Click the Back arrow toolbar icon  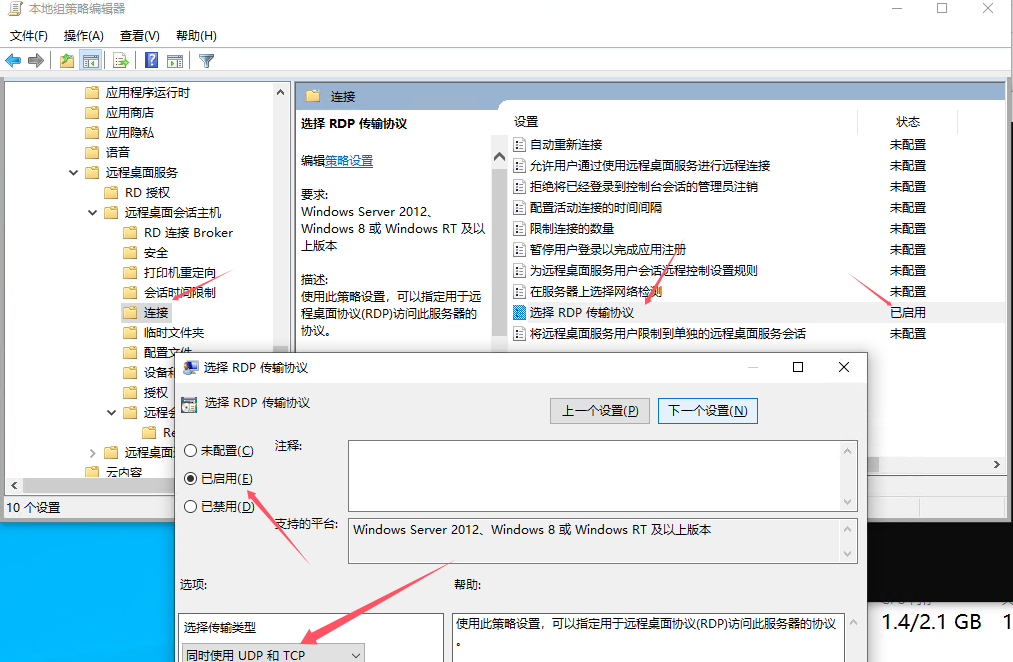[x=13, y=61]
